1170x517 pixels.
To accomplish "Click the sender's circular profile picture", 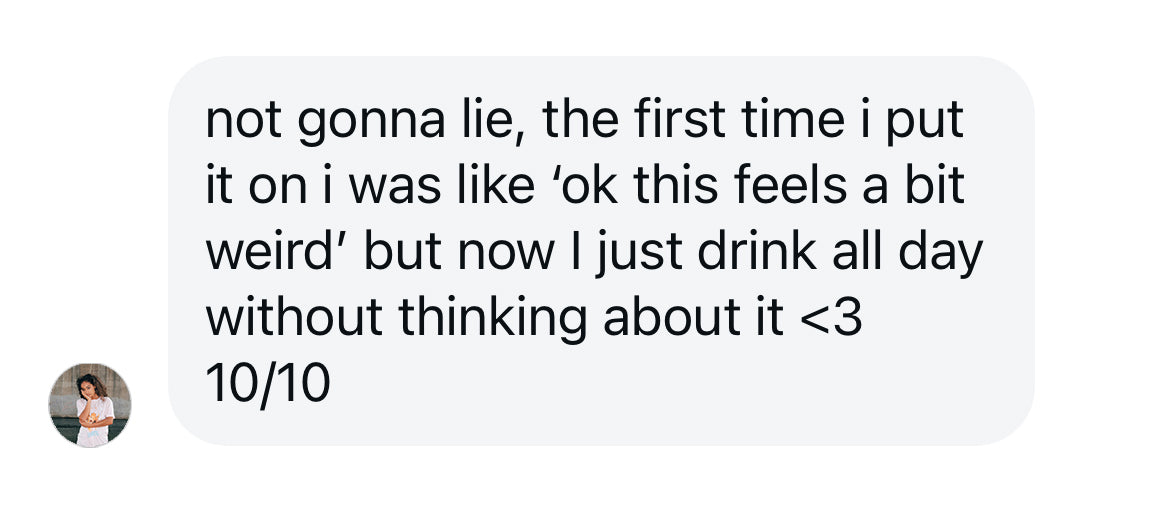I will coord(90,404).
